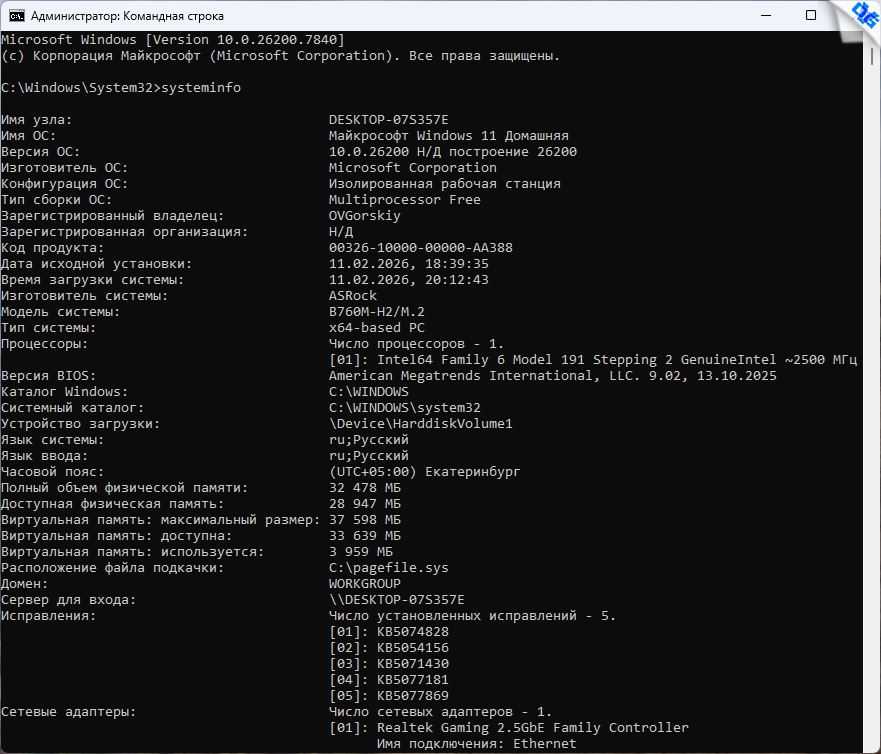The width and height of the screenshot is (881, 754).
Task: Click the typed command 'systeminfo'
Action: point(201,88)
